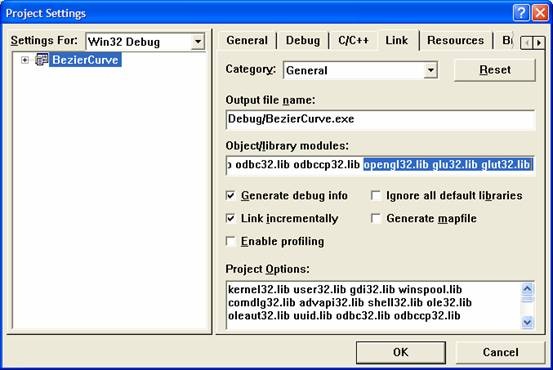Click Project Options scroll down arrow
The height and width of the screenshot is (370, 553).
coord(527,322)
